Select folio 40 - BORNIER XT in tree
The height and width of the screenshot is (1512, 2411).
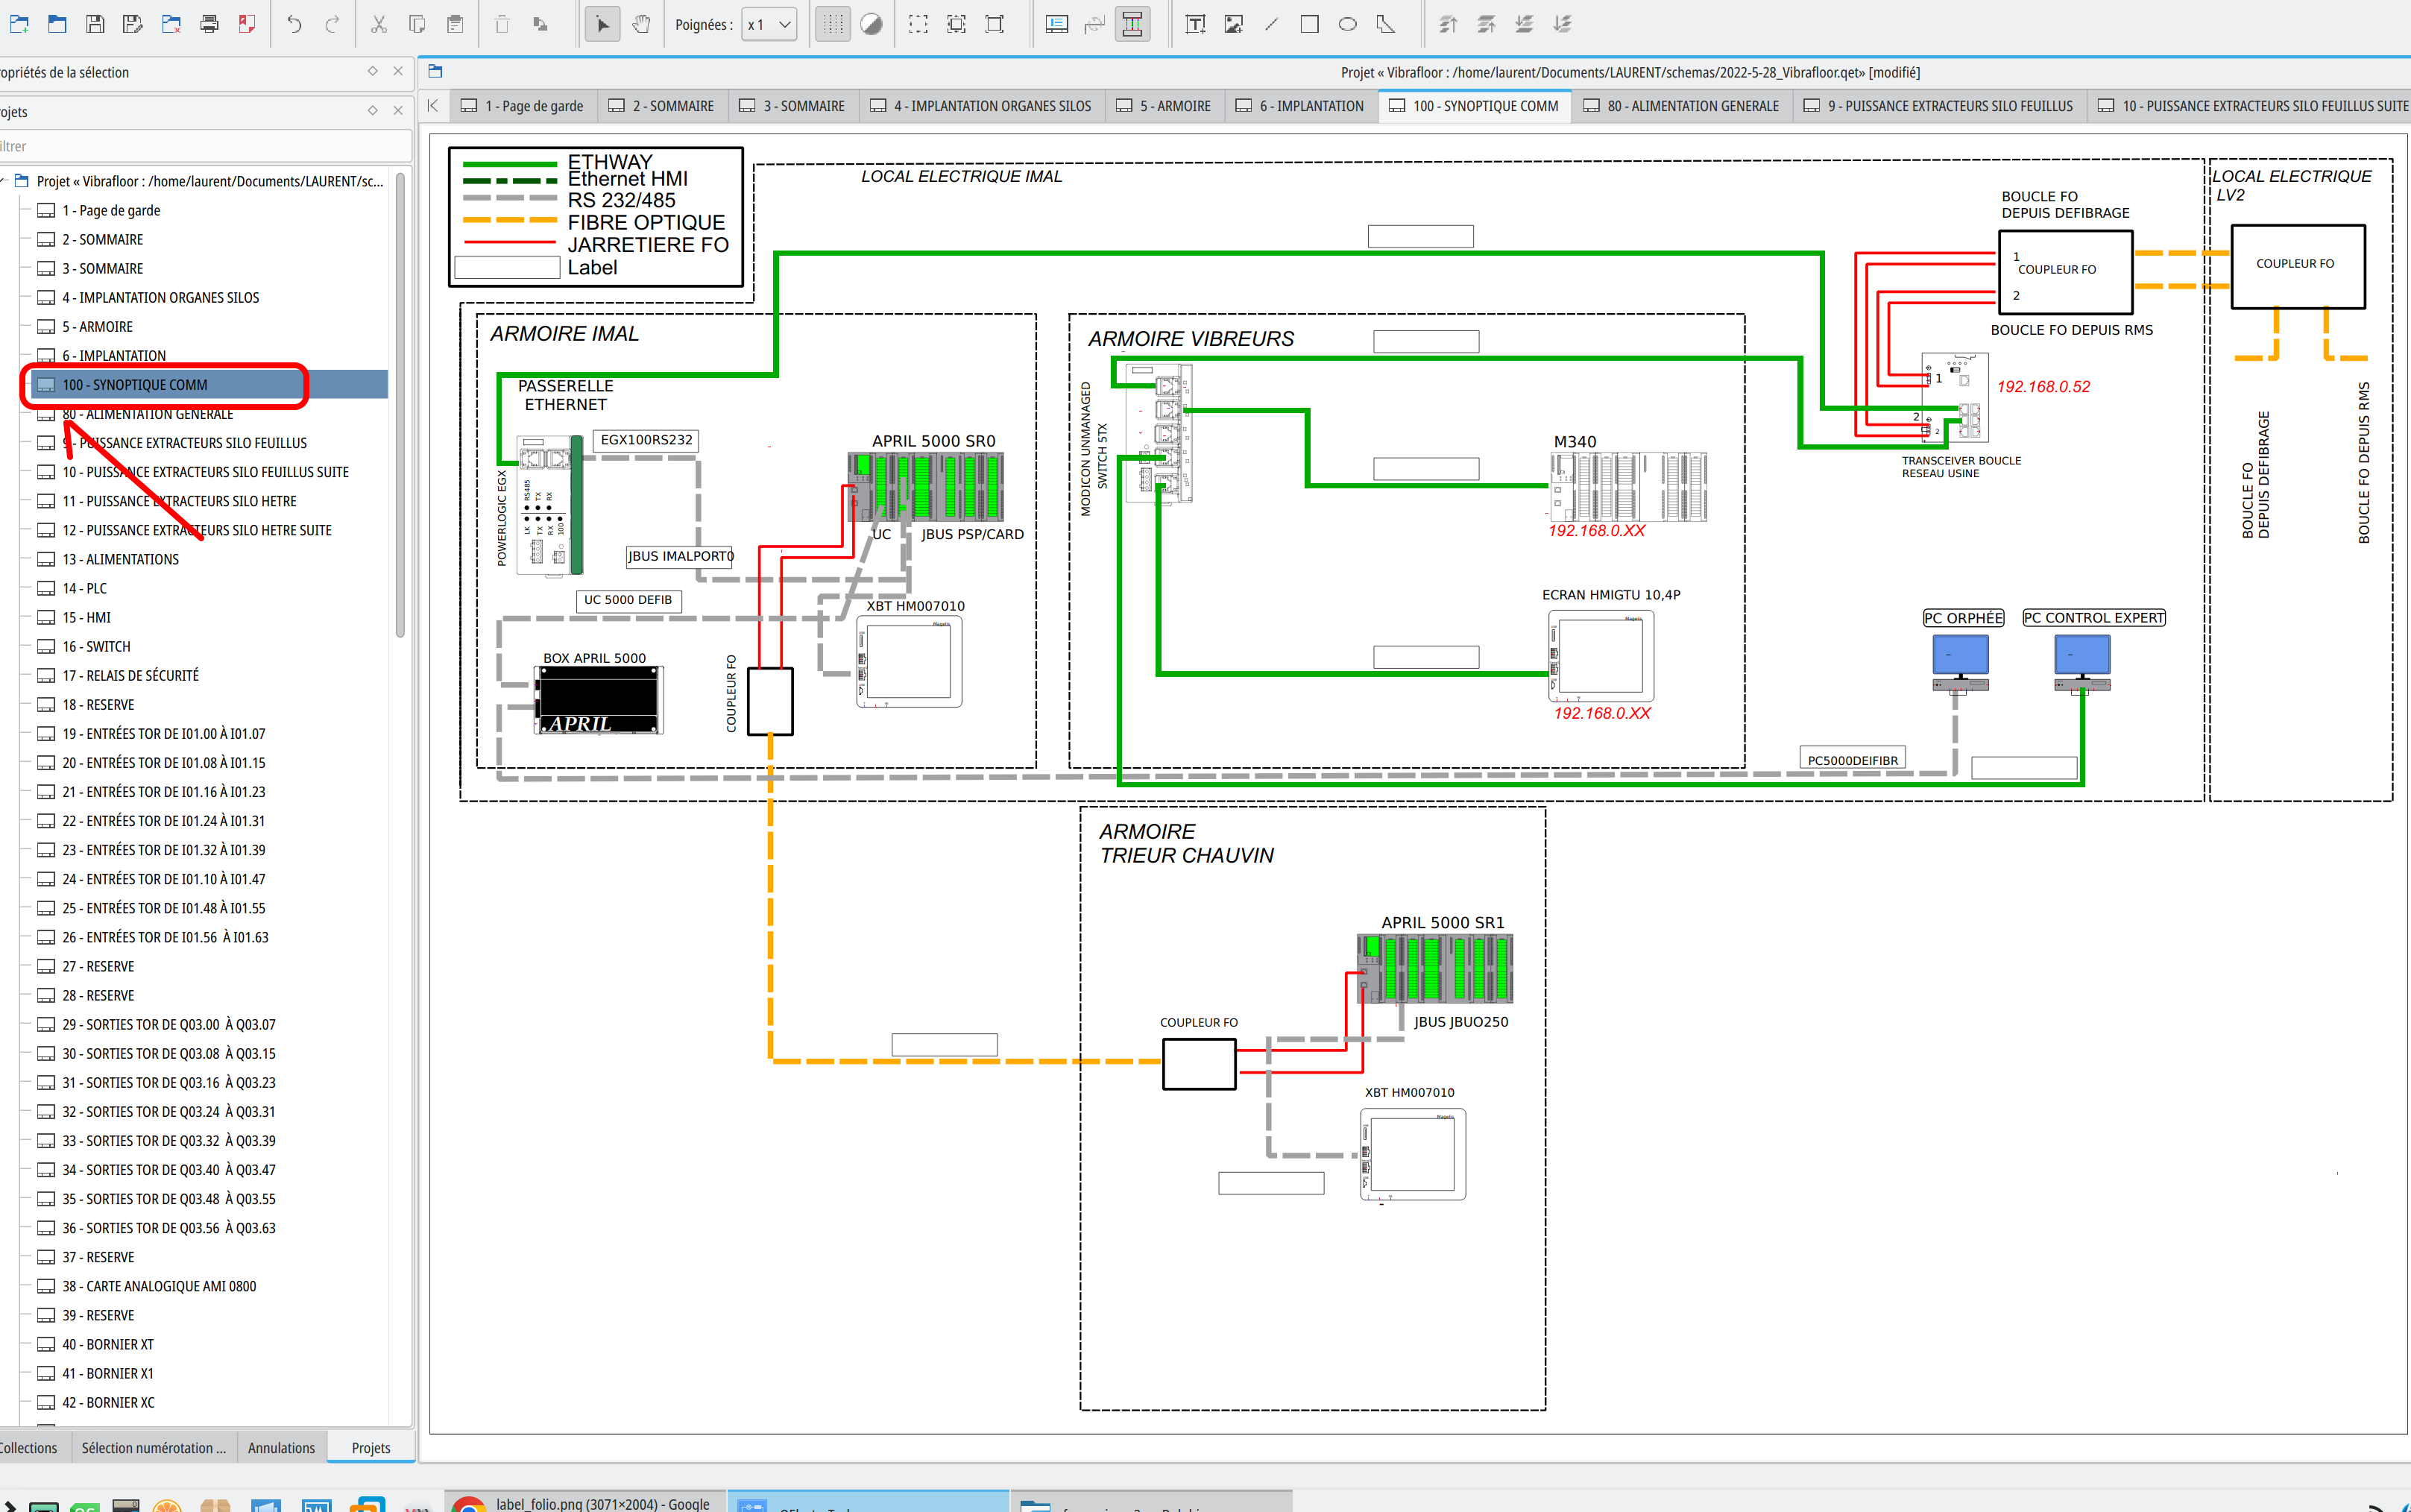(x=108, y=1344)
